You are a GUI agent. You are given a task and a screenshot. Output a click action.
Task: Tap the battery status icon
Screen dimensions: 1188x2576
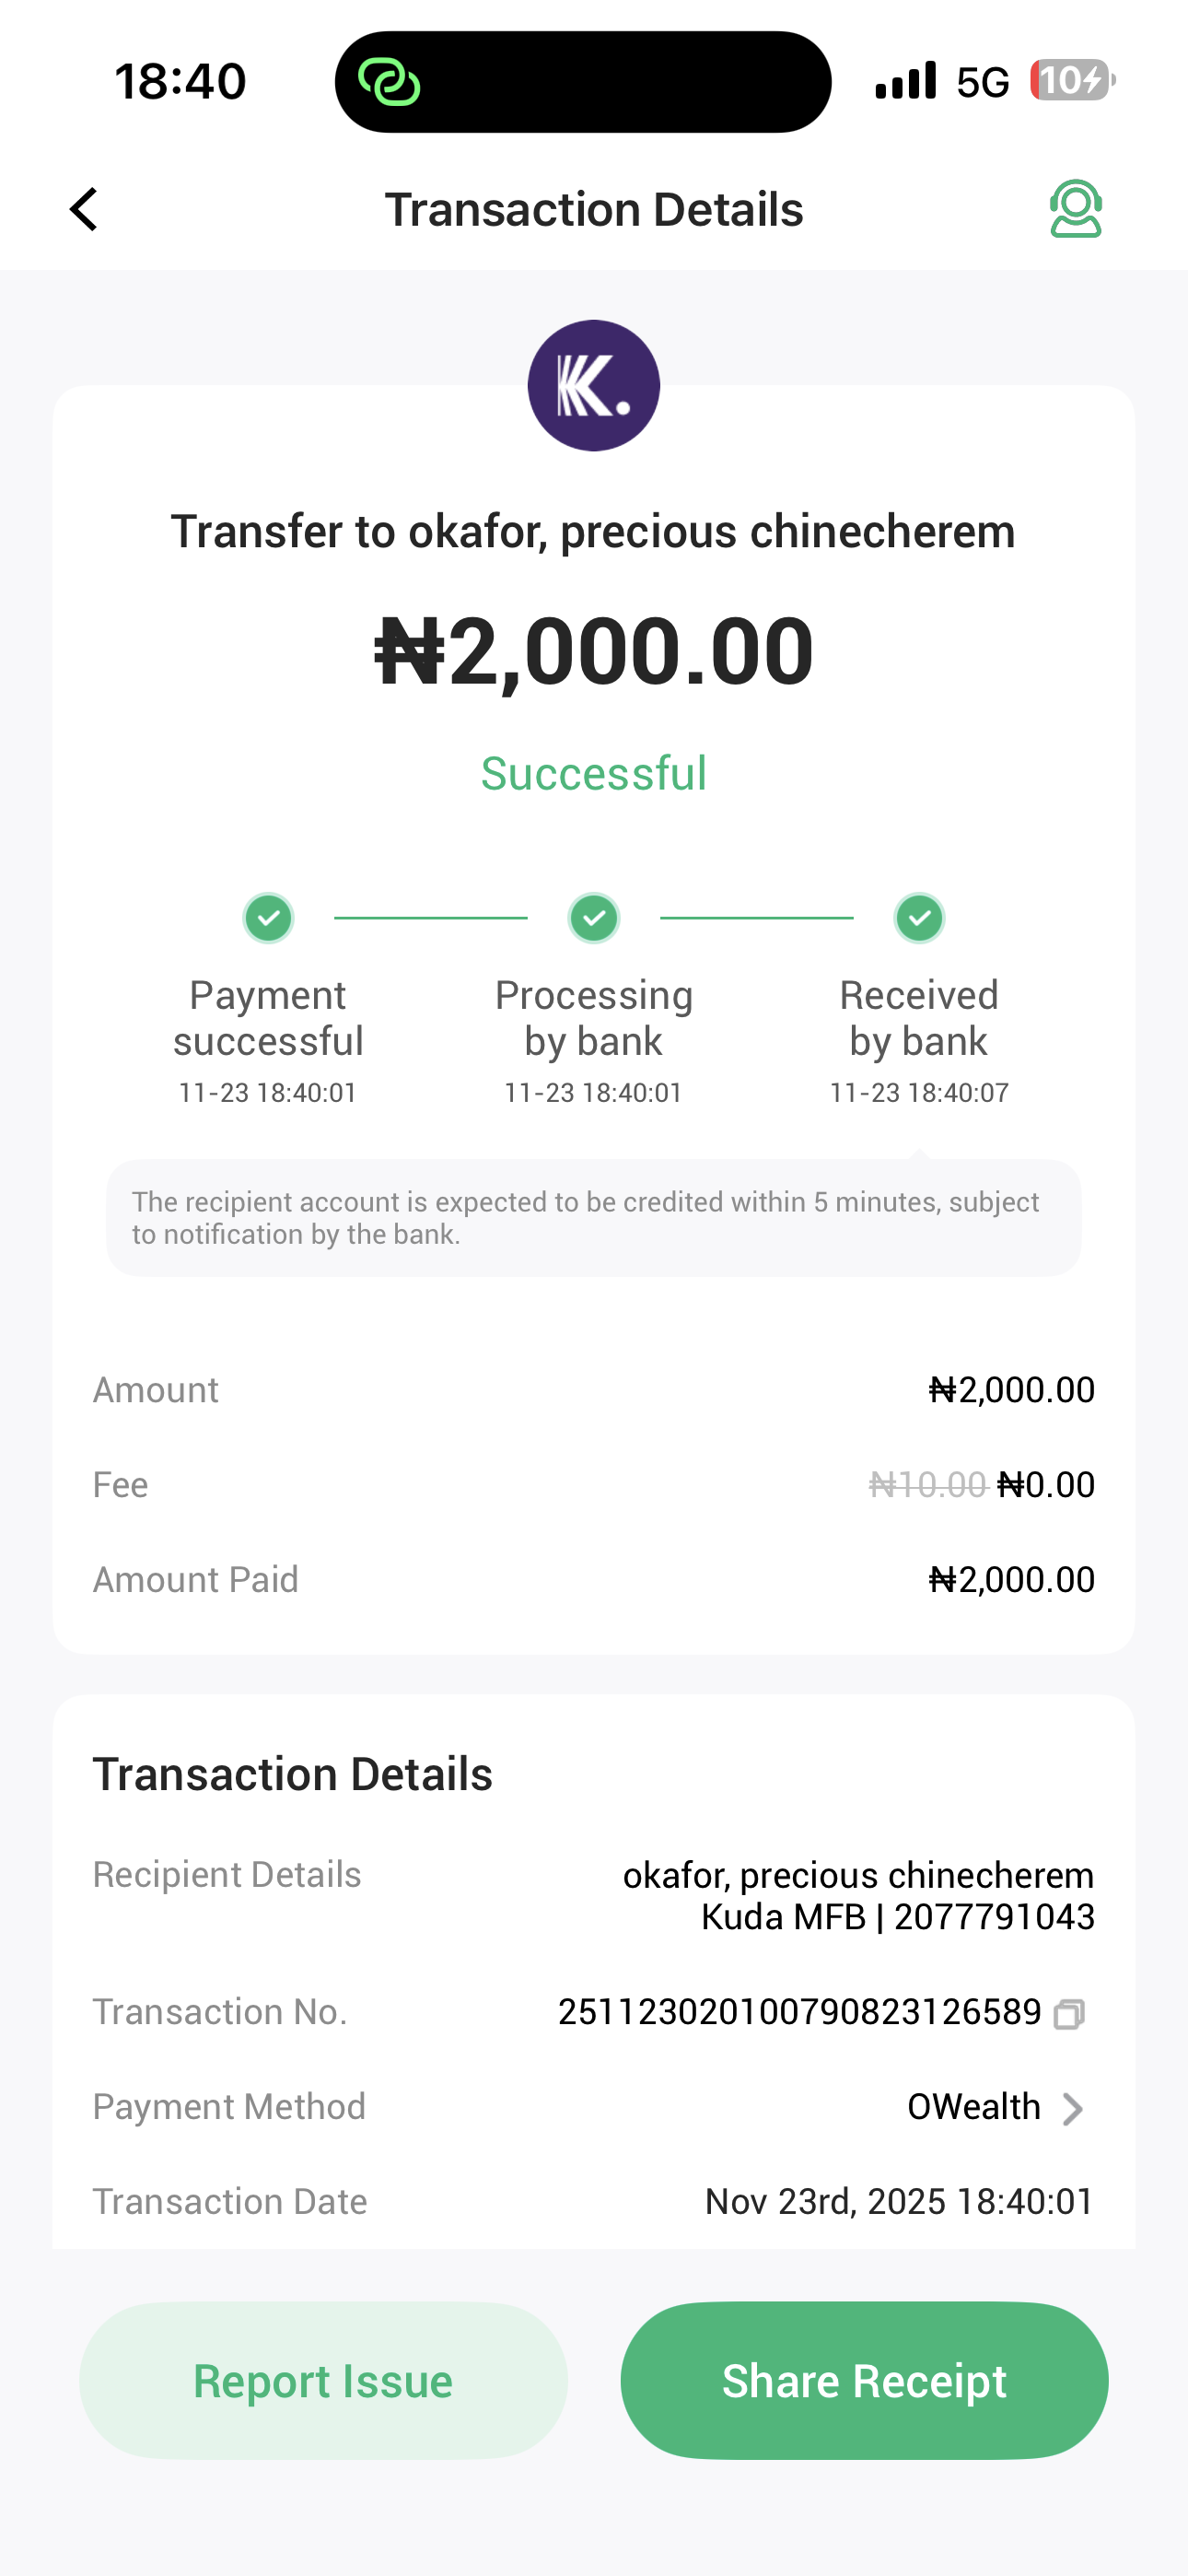(1071, 80)
